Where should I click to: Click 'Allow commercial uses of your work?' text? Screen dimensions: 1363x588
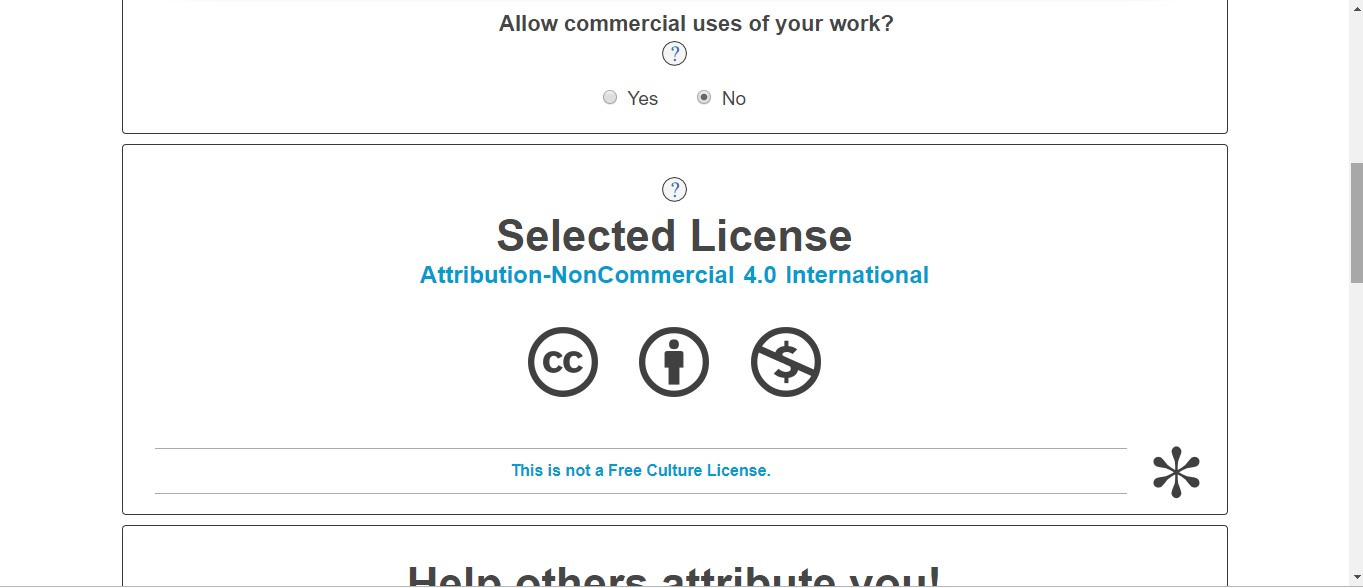[696, 23]
